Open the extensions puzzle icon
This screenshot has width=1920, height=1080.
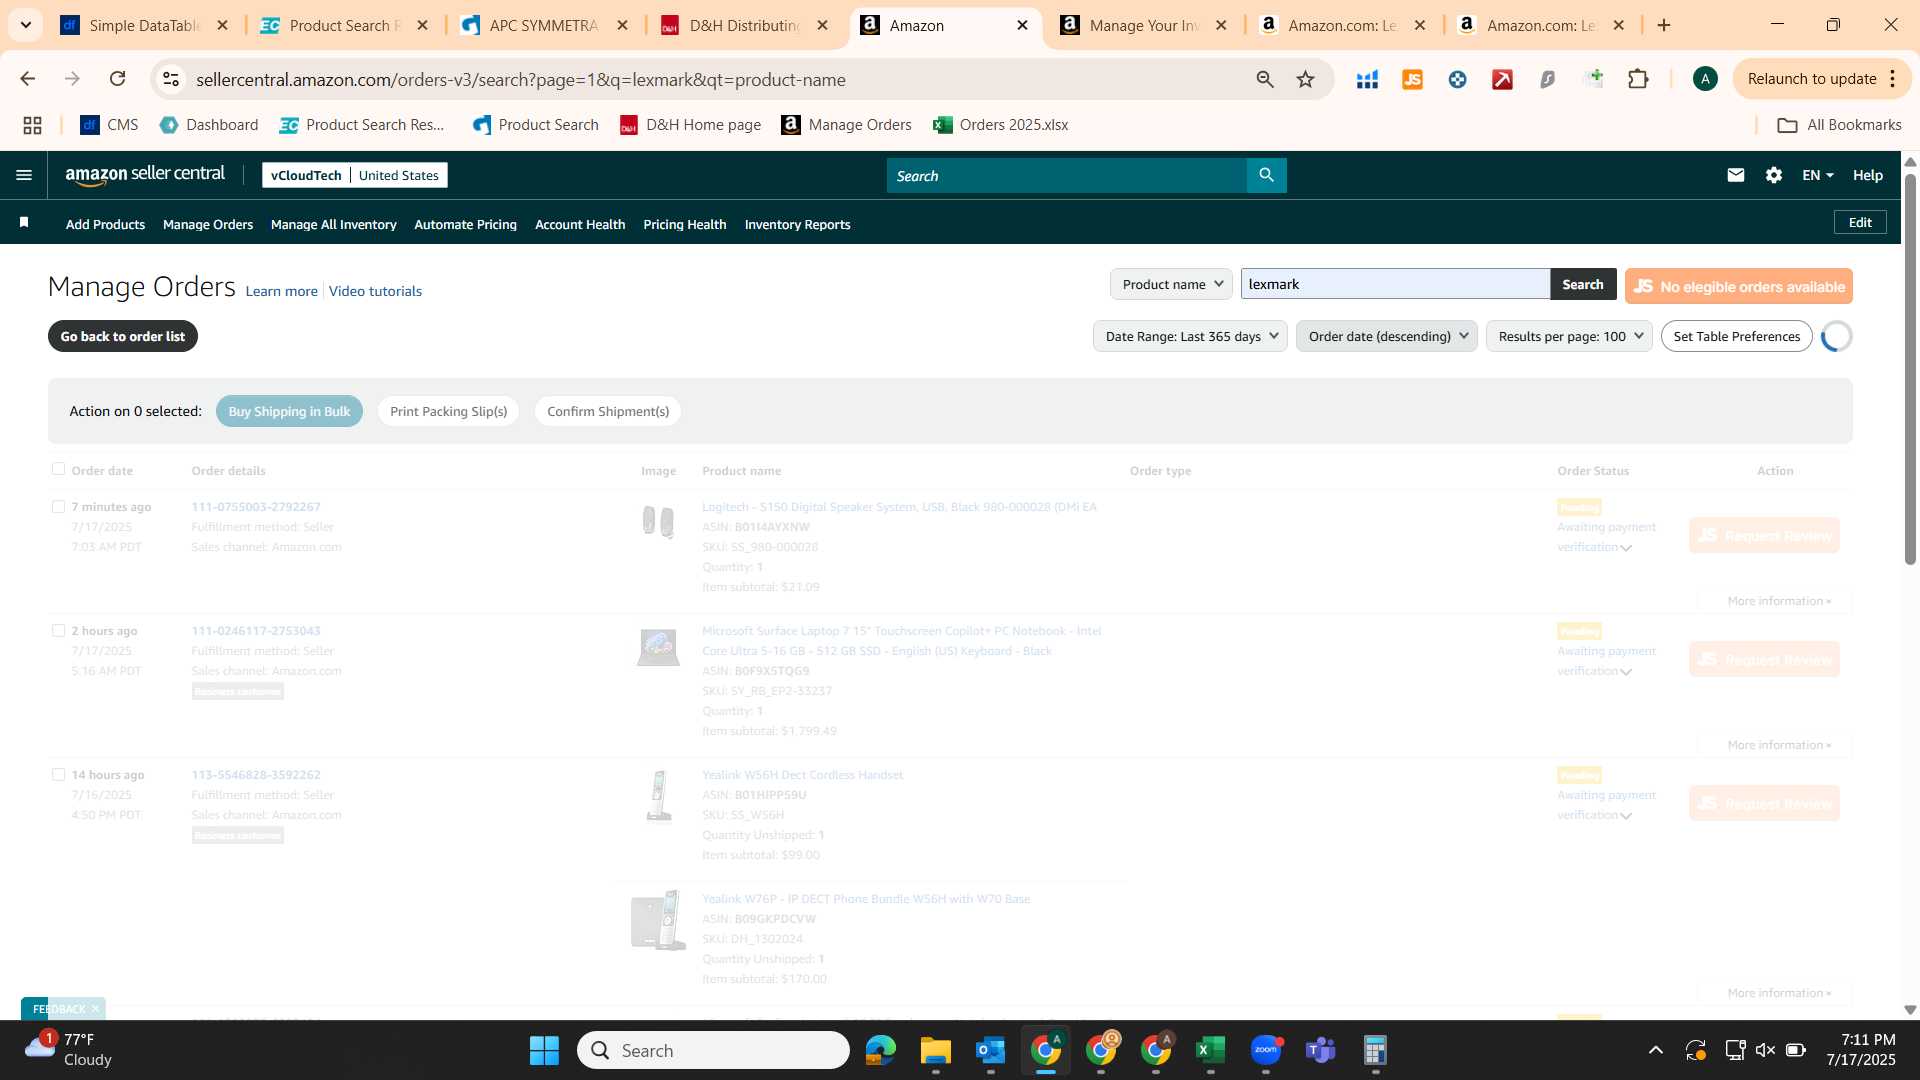click(1638, 79)
